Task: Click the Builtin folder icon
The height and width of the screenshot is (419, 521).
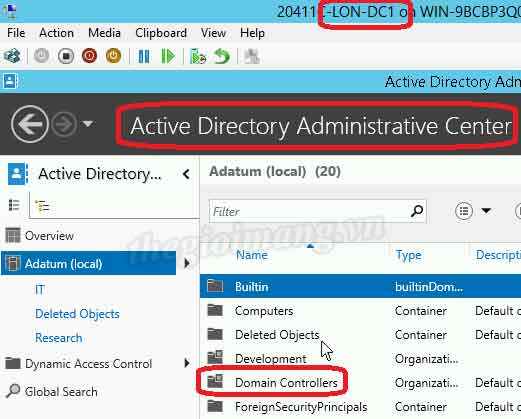Action: pyautogui.click(x=215, y=286)
